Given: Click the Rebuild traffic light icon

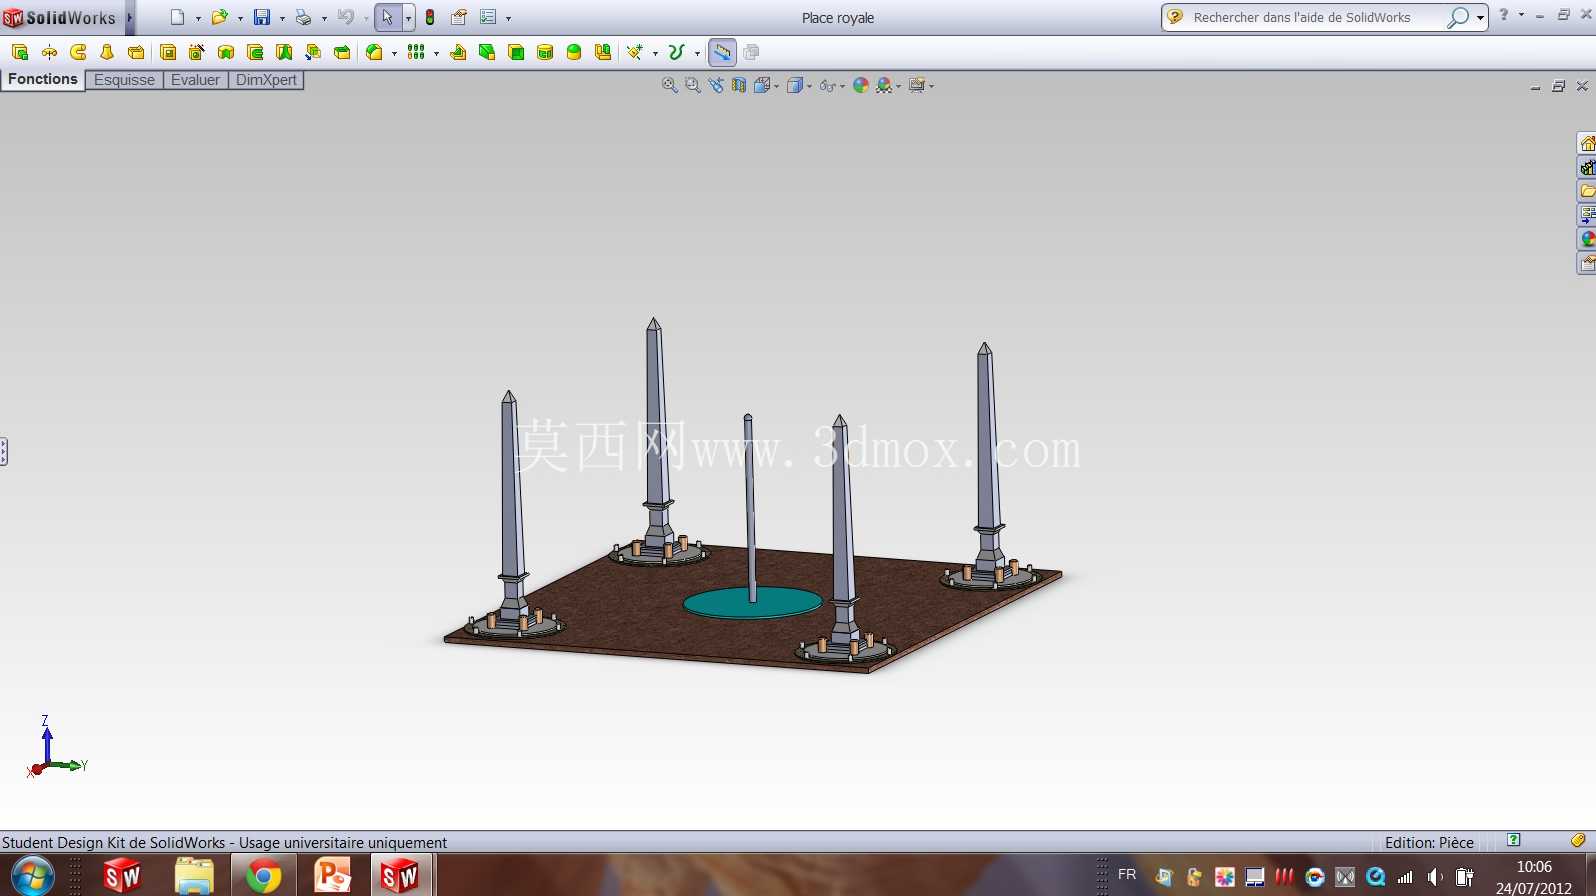Looking at the screenshot, I should [430, 17].
